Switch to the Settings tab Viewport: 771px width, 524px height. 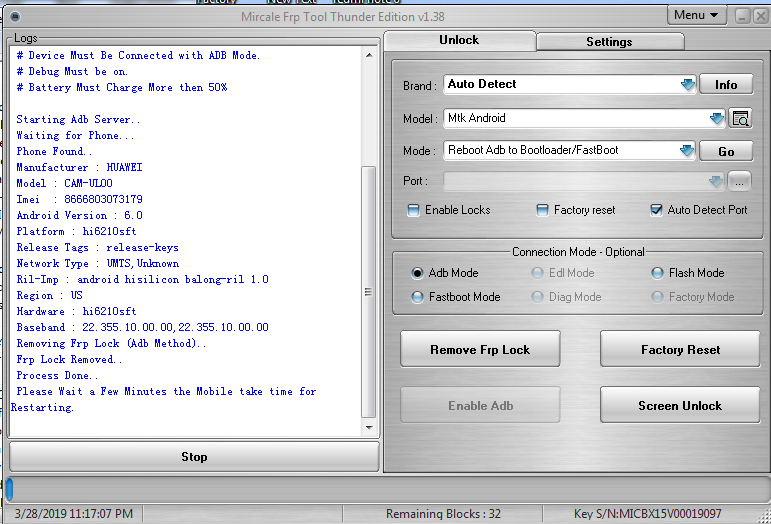click(x=610, y=42)
